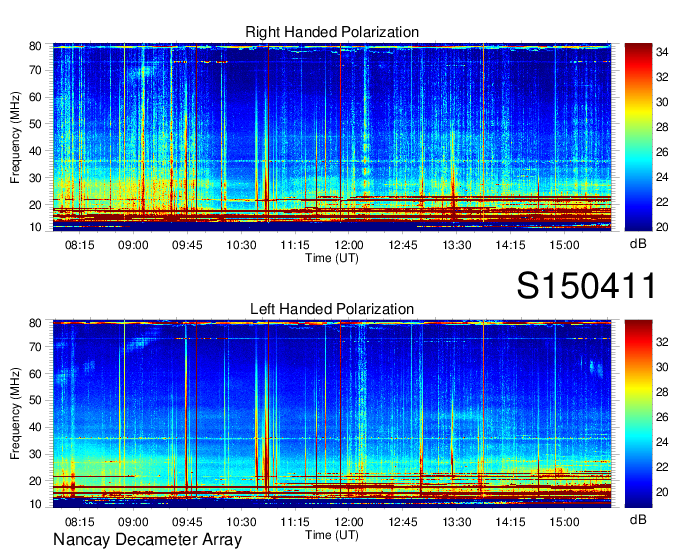Click 'Frequency (MHz)' axis label of Right Handed plot
This screenshot has height=552, width=680.
tap(15, 137)
